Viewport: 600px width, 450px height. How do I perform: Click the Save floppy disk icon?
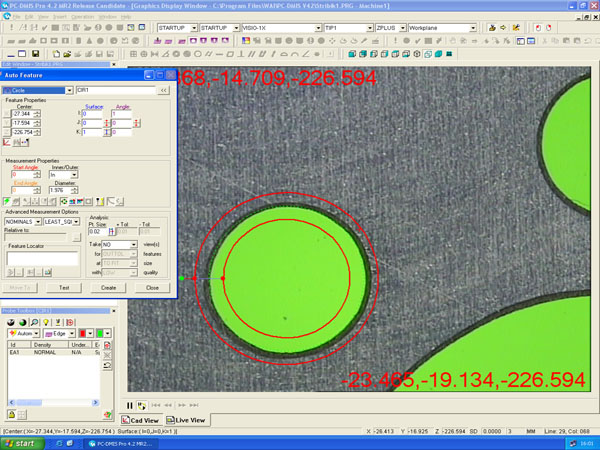tap(35, 54)
